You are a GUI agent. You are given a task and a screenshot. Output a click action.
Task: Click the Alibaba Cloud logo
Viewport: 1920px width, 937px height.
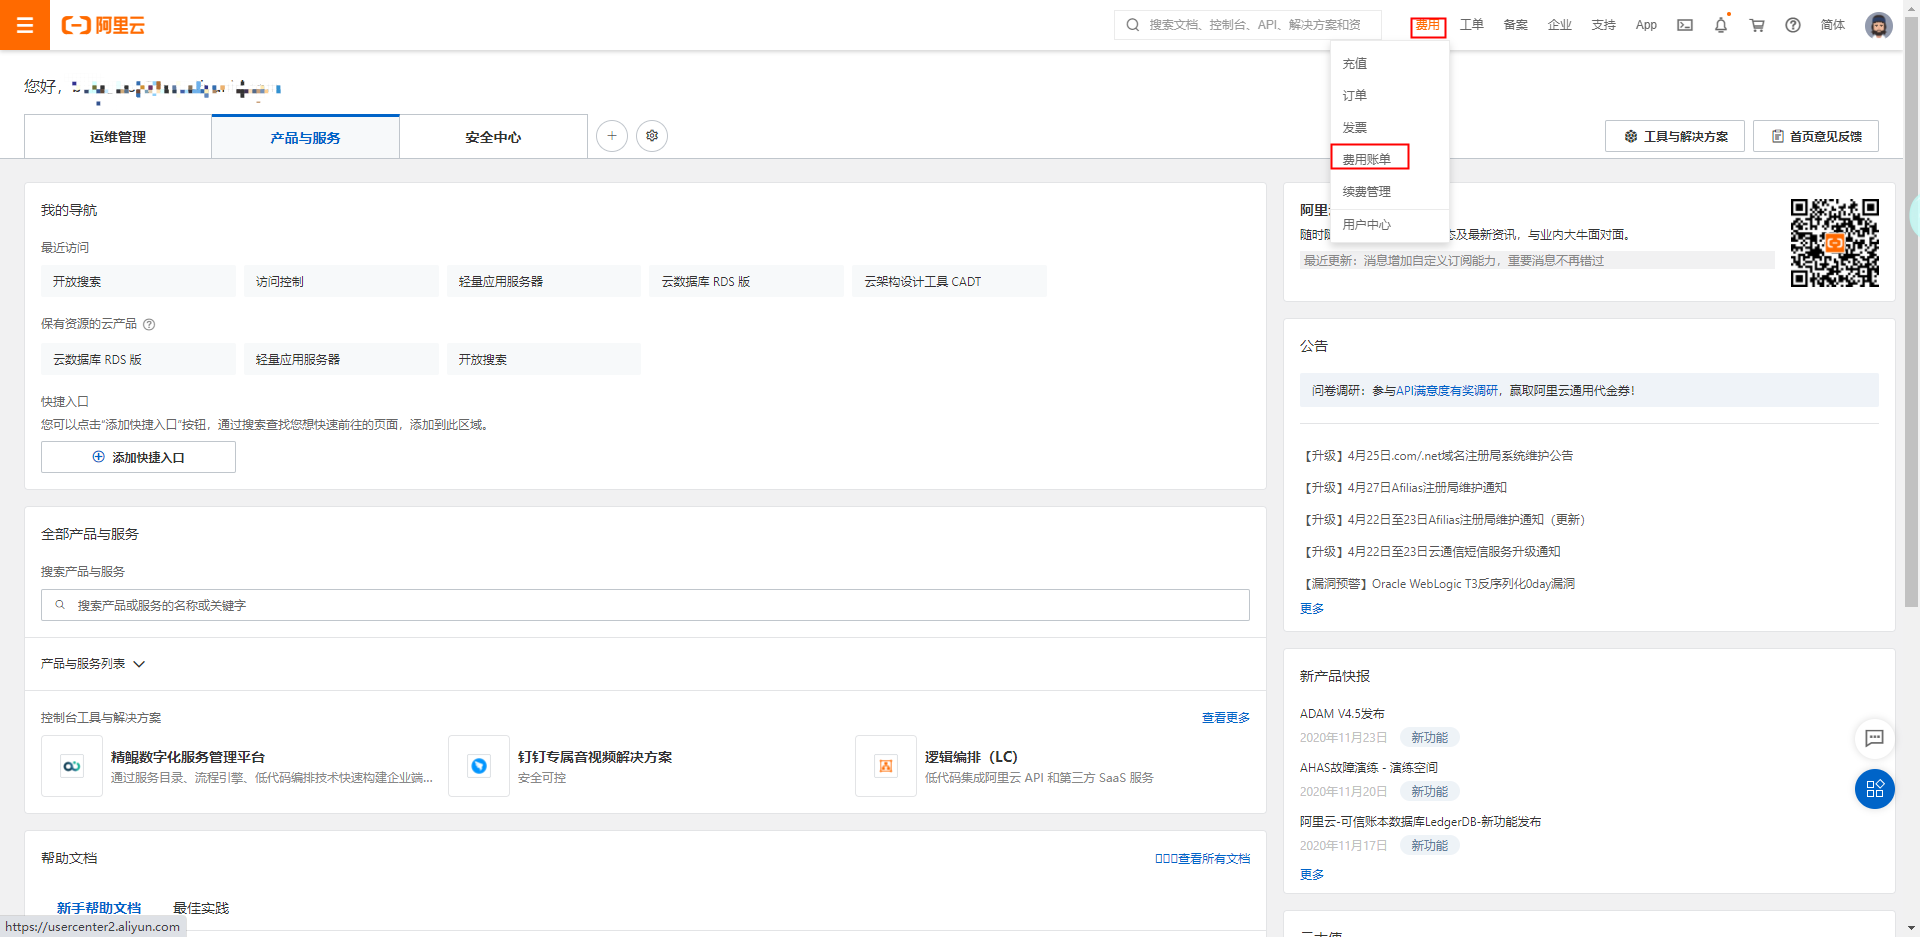(103, 25)
